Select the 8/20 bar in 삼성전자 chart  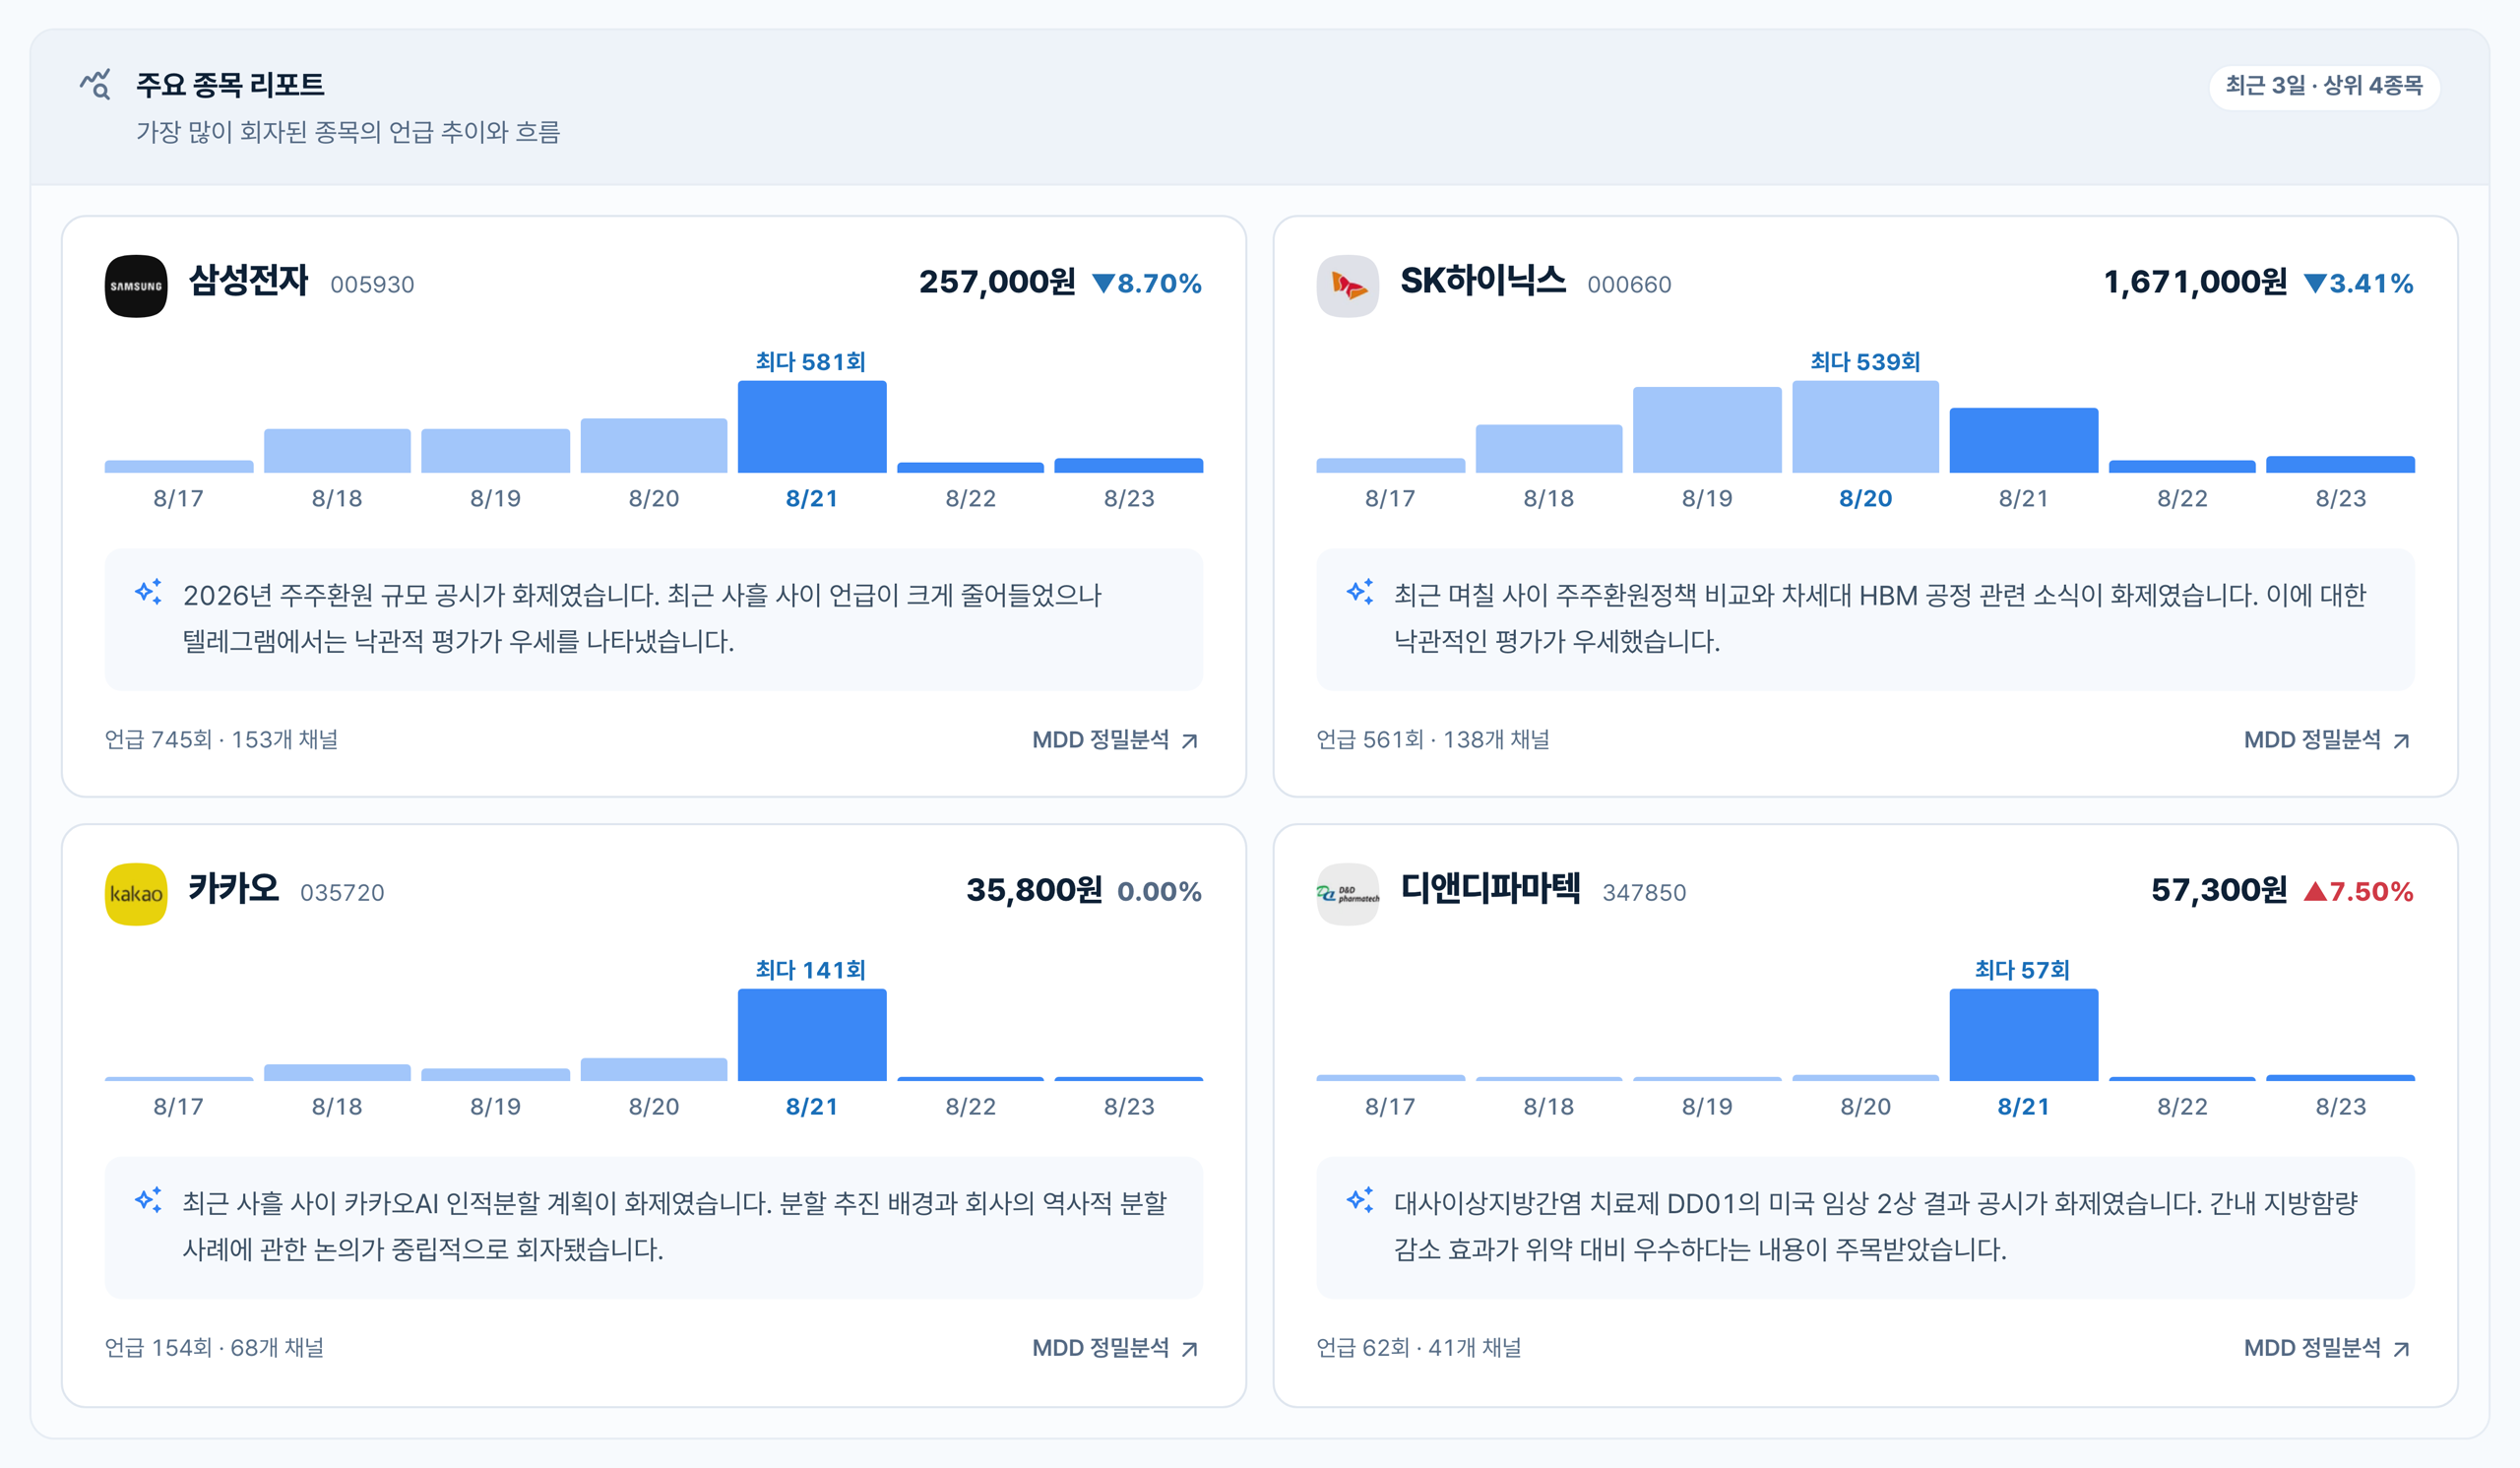654,445
